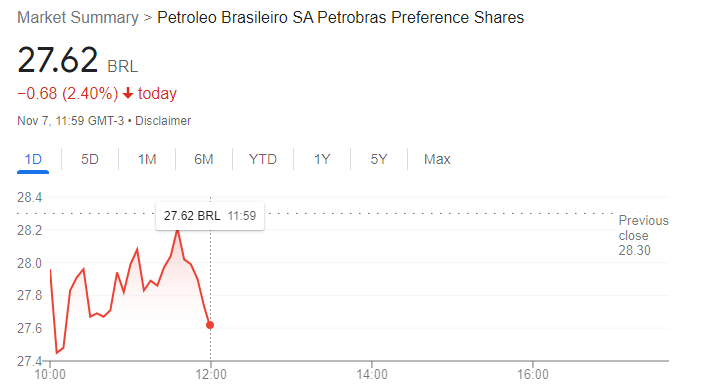Switch to the 5Y range tab
This screenshot has width=708, height=391.
coord(379,159)
